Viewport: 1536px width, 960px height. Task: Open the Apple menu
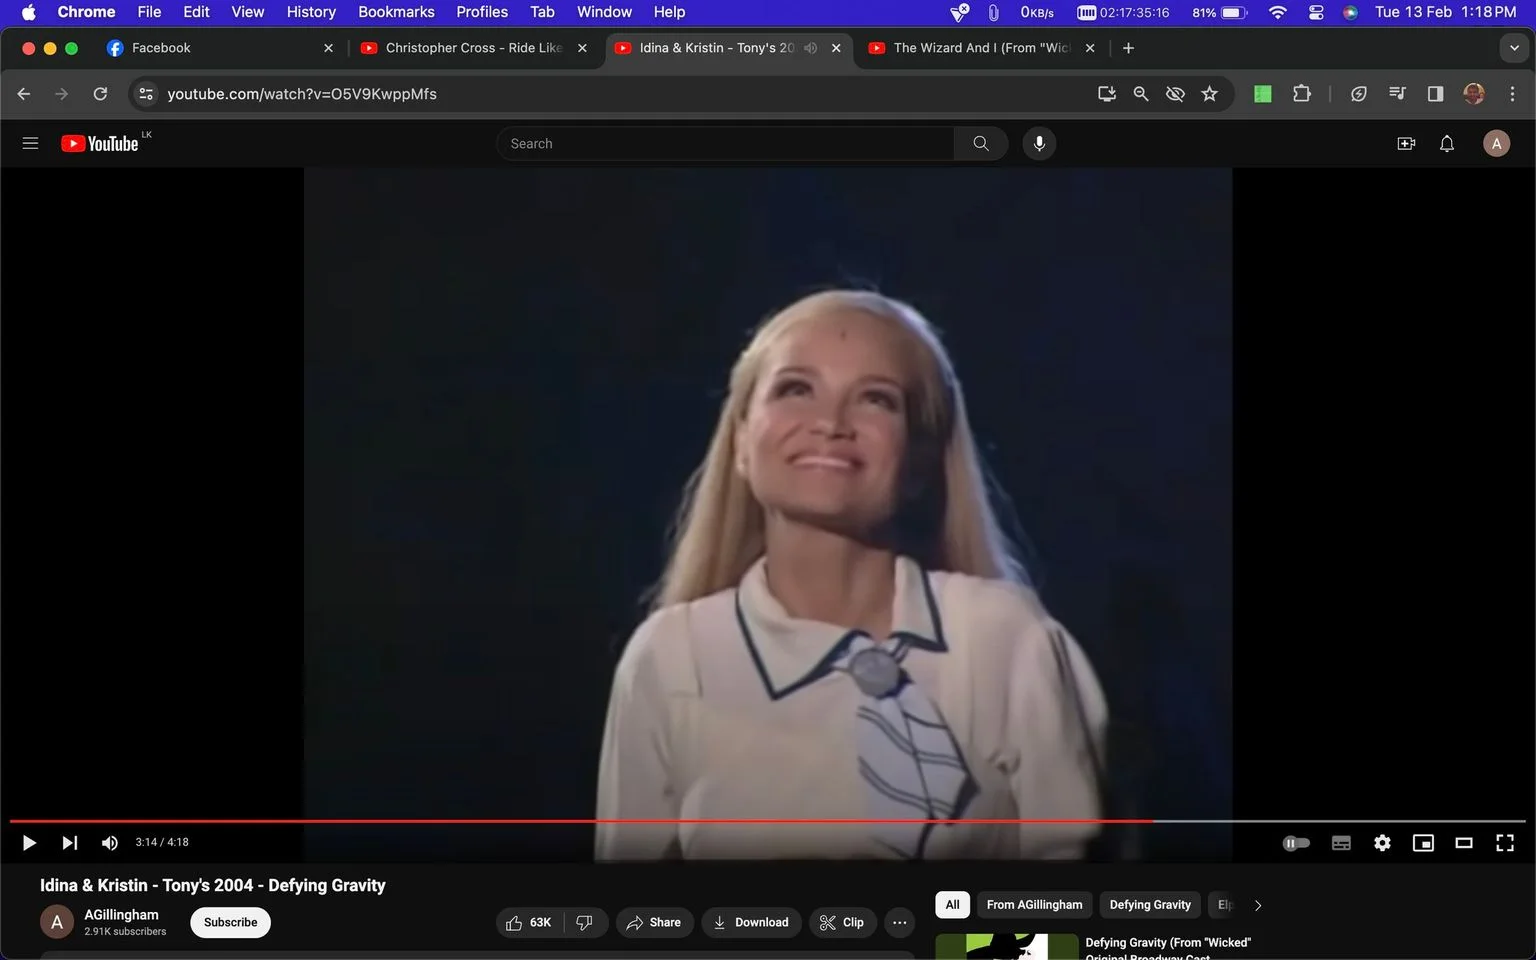[28, 12]
